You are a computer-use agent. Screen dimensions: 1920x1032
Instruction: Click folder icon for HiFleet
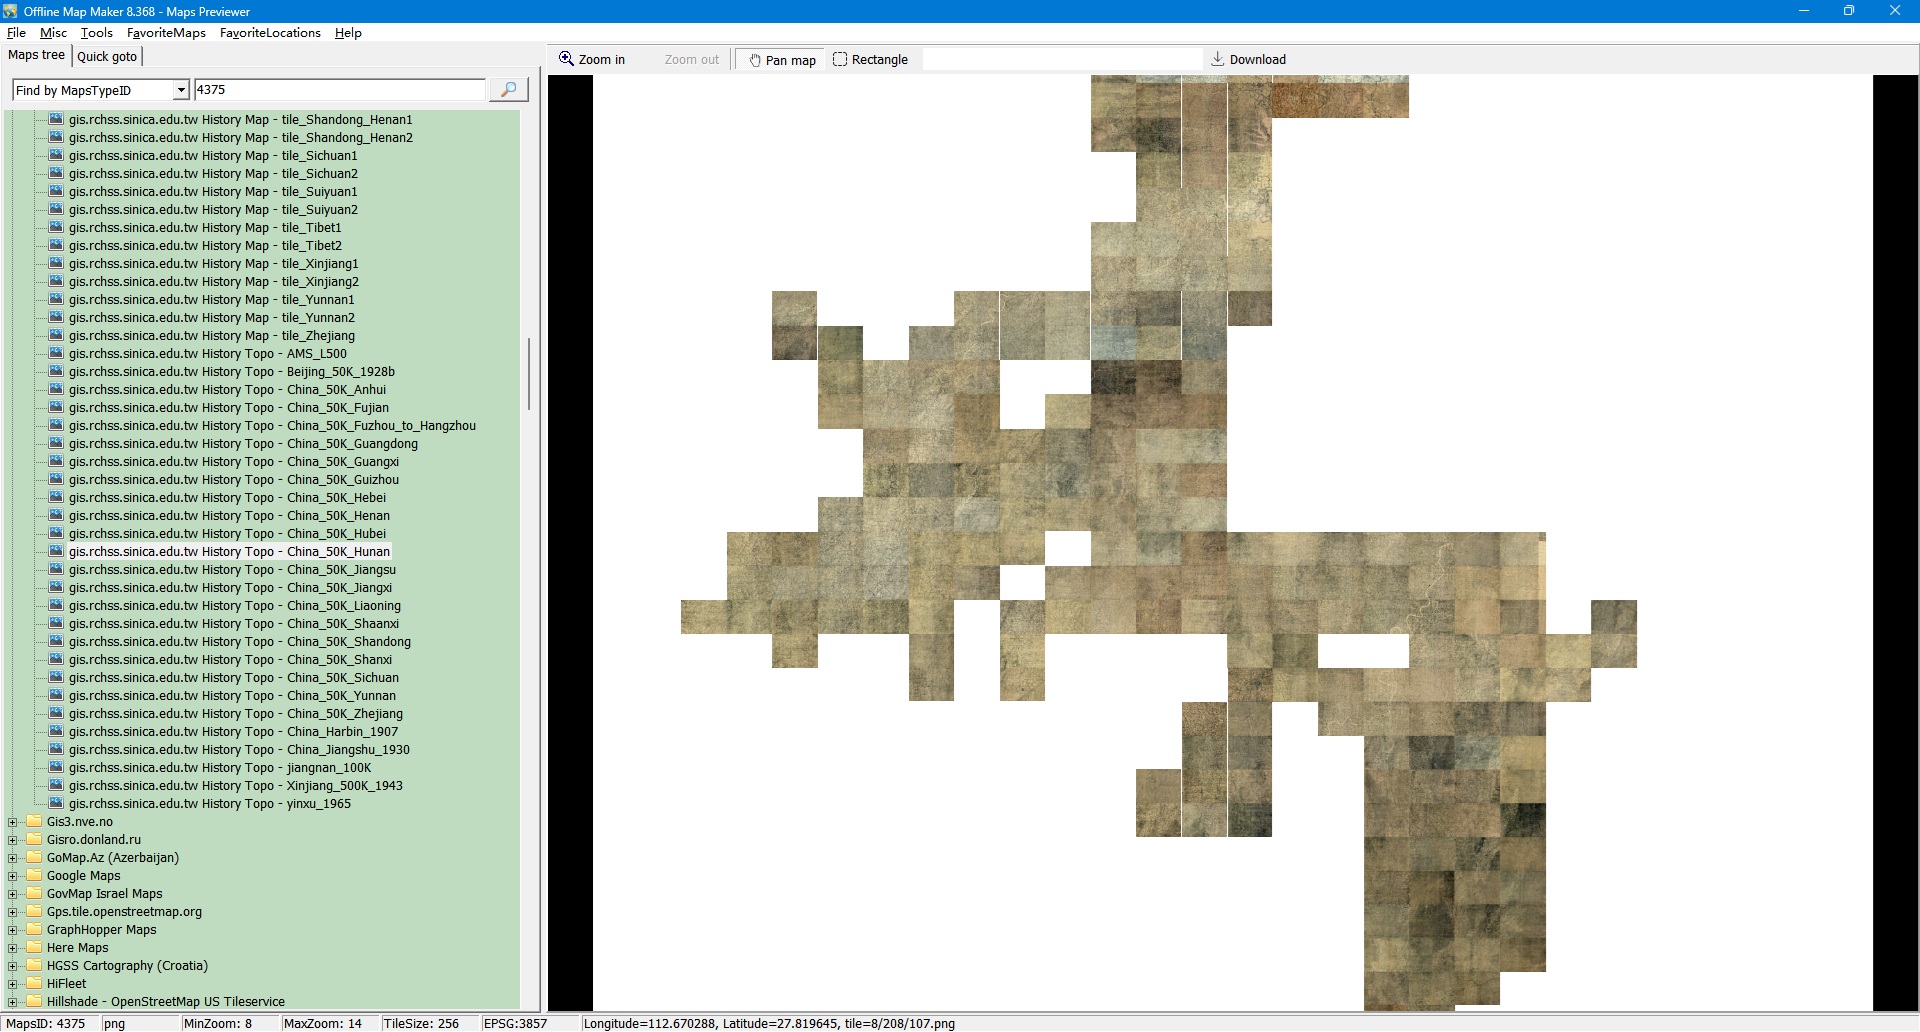click(x=34, y=984)
